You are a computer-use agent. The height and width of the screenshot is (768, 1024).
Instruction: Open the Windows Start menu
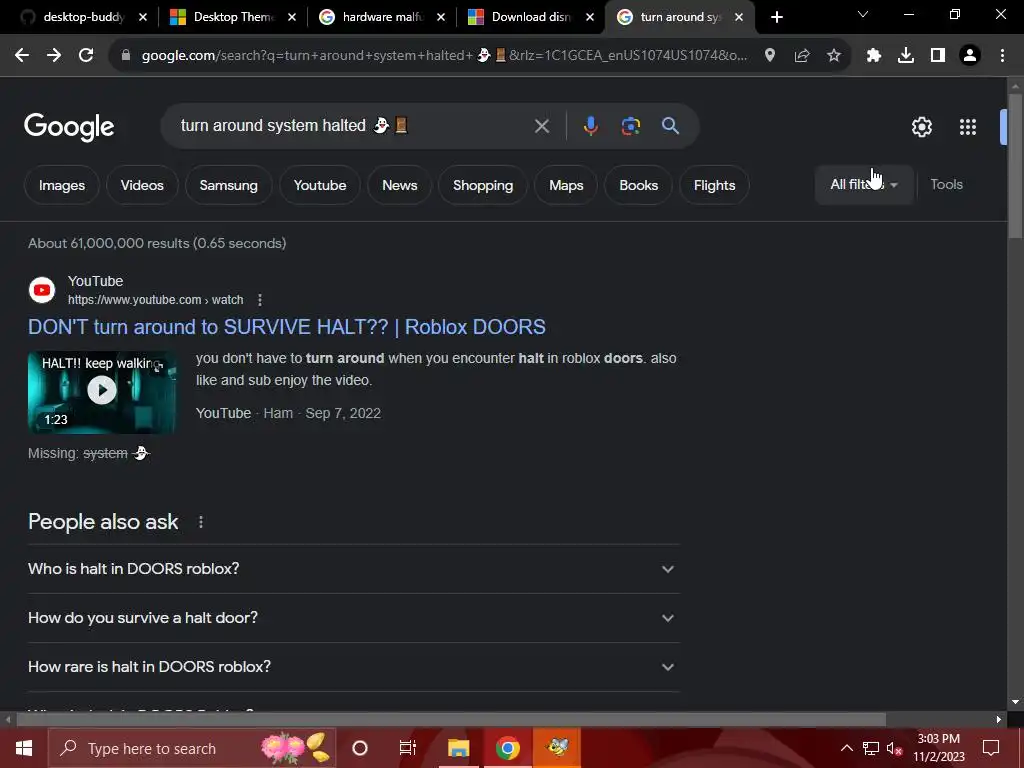pyautogui.click(x=24, y=748)
